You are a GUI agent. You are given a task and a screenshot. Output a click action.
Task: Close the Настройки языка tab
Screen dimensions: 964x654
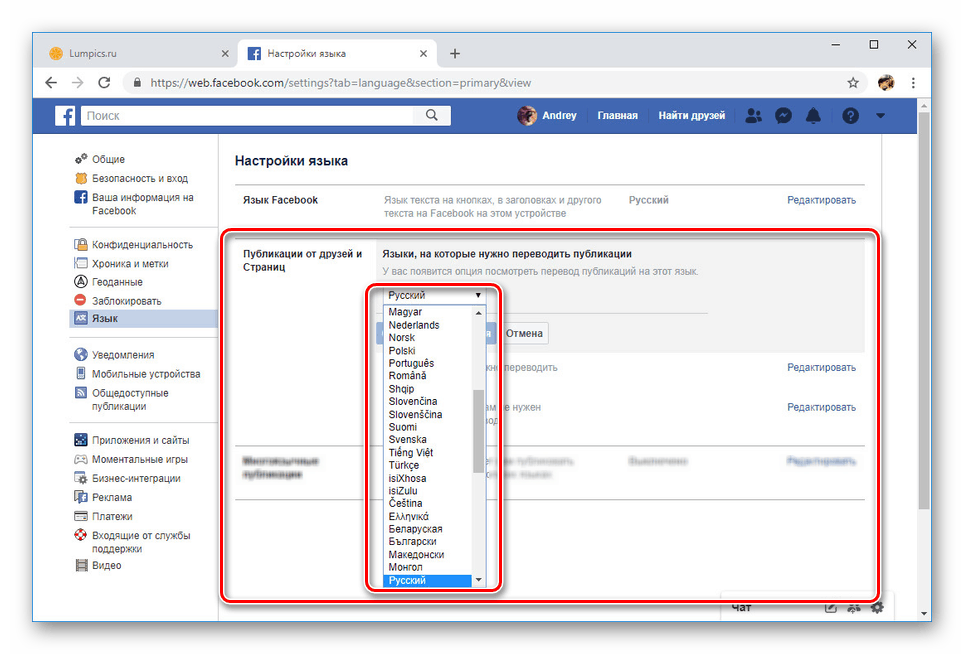[x=424, y=53]
